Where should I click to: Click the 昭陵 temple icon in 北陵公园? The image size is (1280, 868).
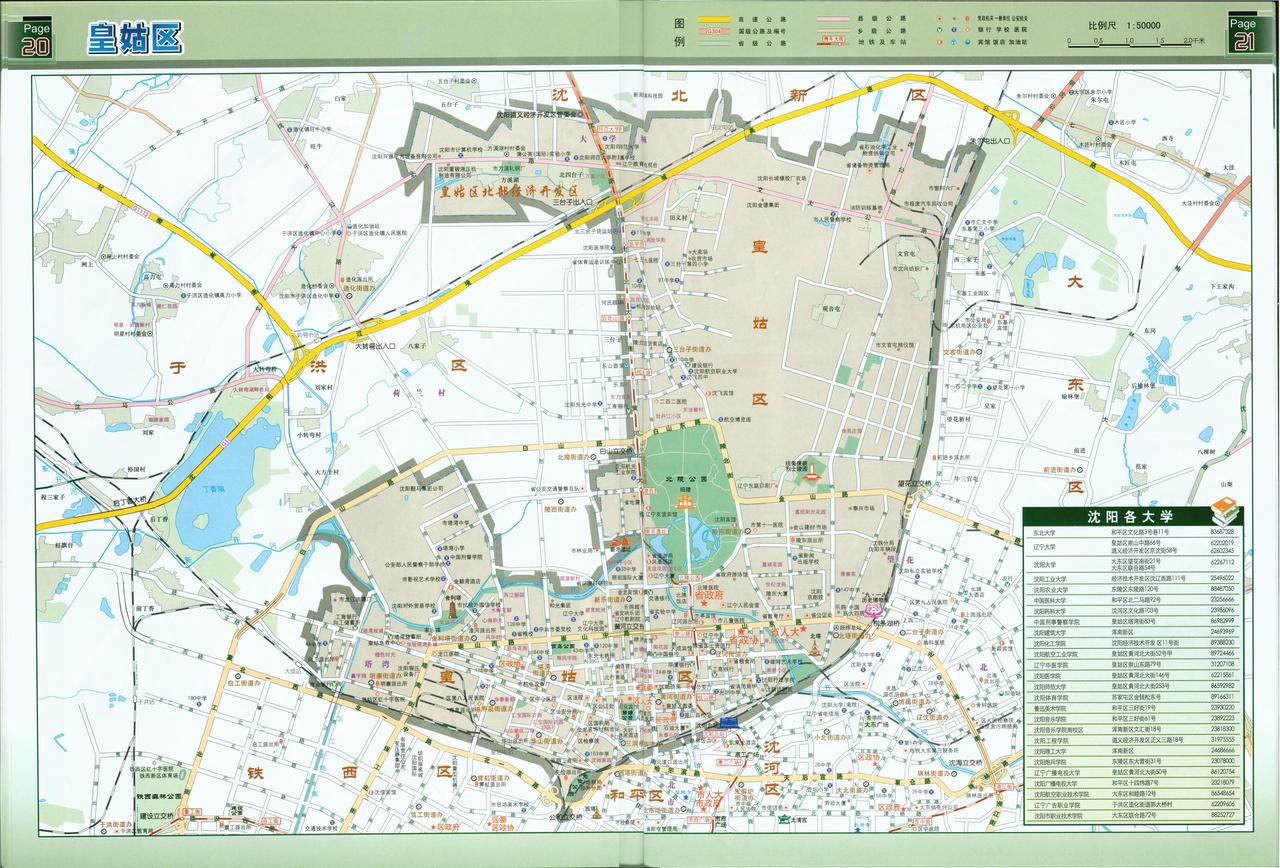(688, 500)
